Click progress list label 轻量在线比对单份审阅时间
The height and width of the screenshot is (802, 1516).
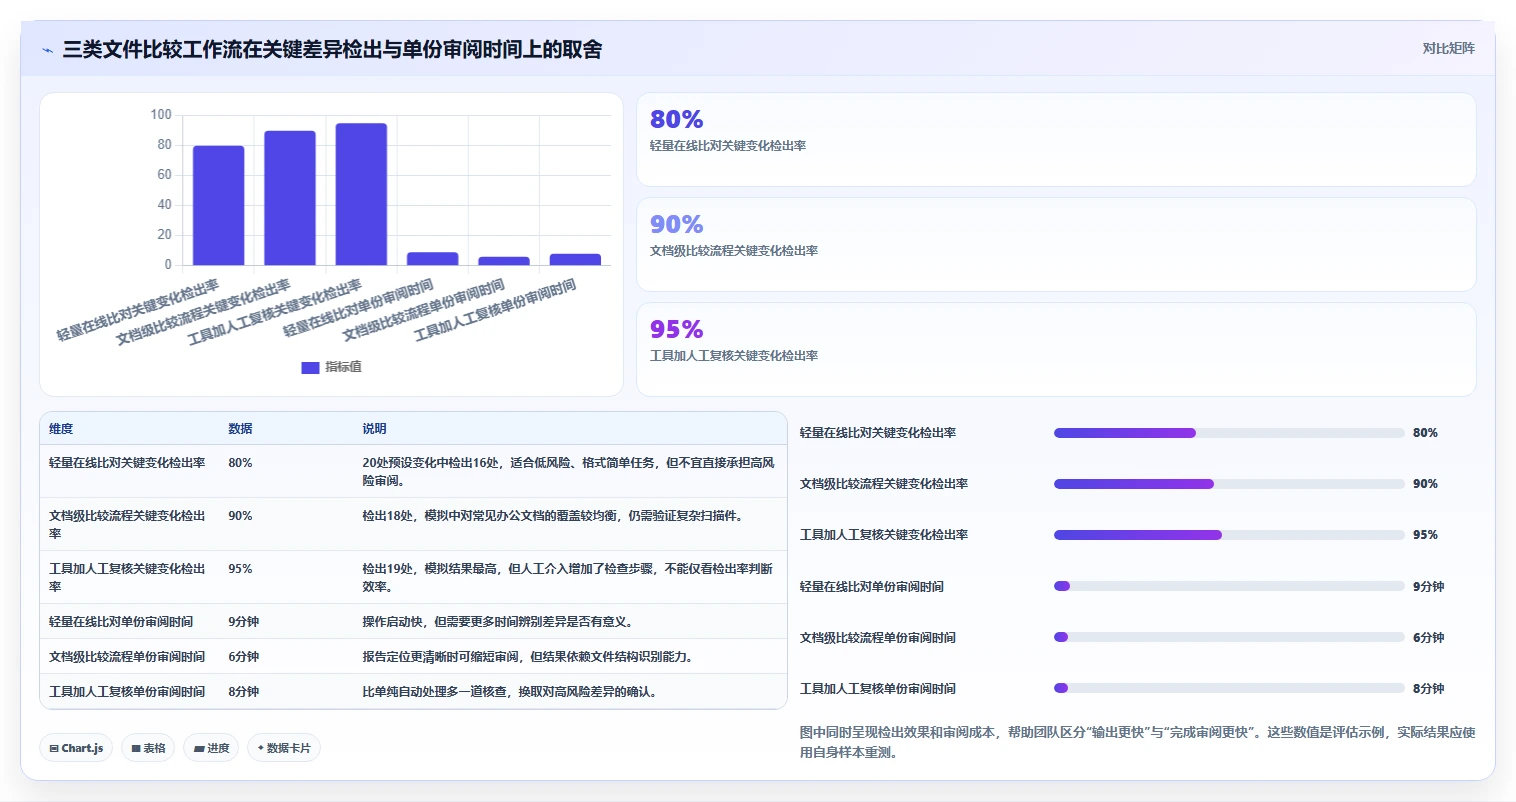(x=872, y=586)
